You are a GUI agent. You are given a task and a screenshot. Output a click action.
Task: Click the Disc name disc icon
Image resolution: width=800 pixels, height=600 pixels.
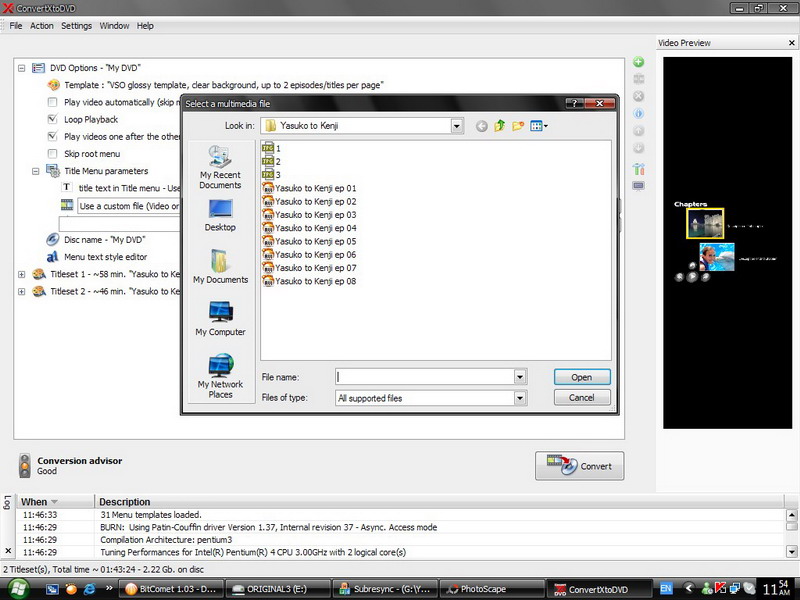tap(53, 239)
